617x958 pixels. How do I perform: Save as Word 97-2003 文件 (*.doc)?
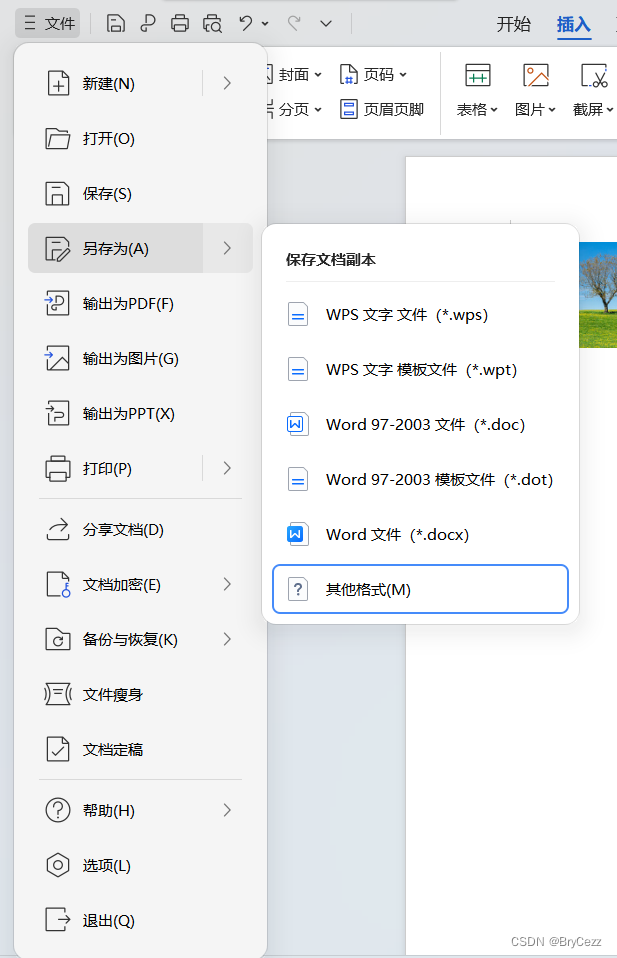pos(420,425)
